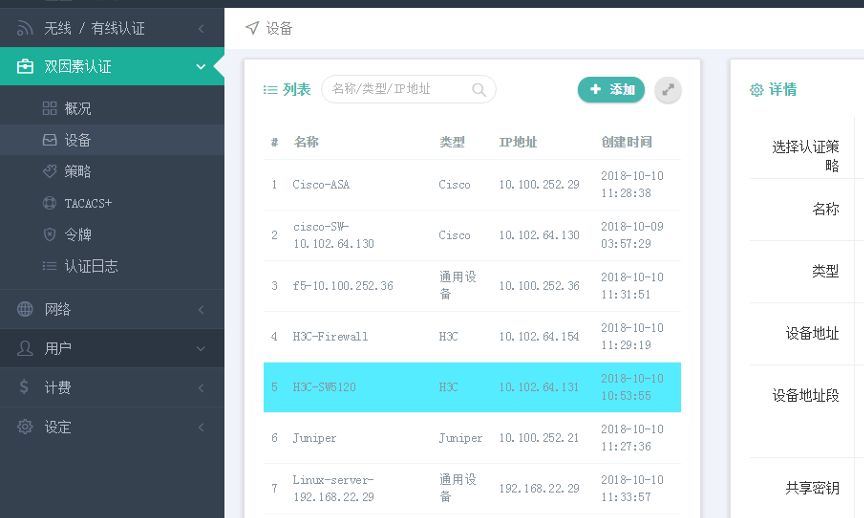The height and width of the screenshot is (518, 864).
Task: Click the gear icon beside 设定
Action: coord(25,427)
